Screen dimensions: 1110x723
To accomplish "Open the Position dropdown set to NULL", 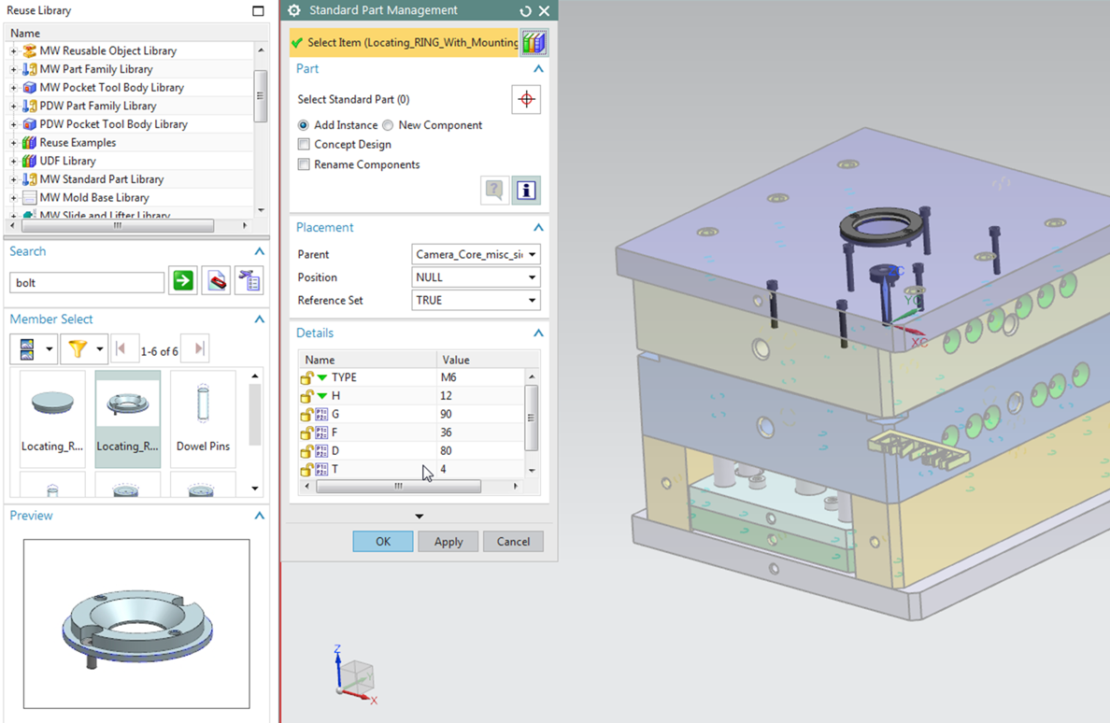I will tap(474, 277).
